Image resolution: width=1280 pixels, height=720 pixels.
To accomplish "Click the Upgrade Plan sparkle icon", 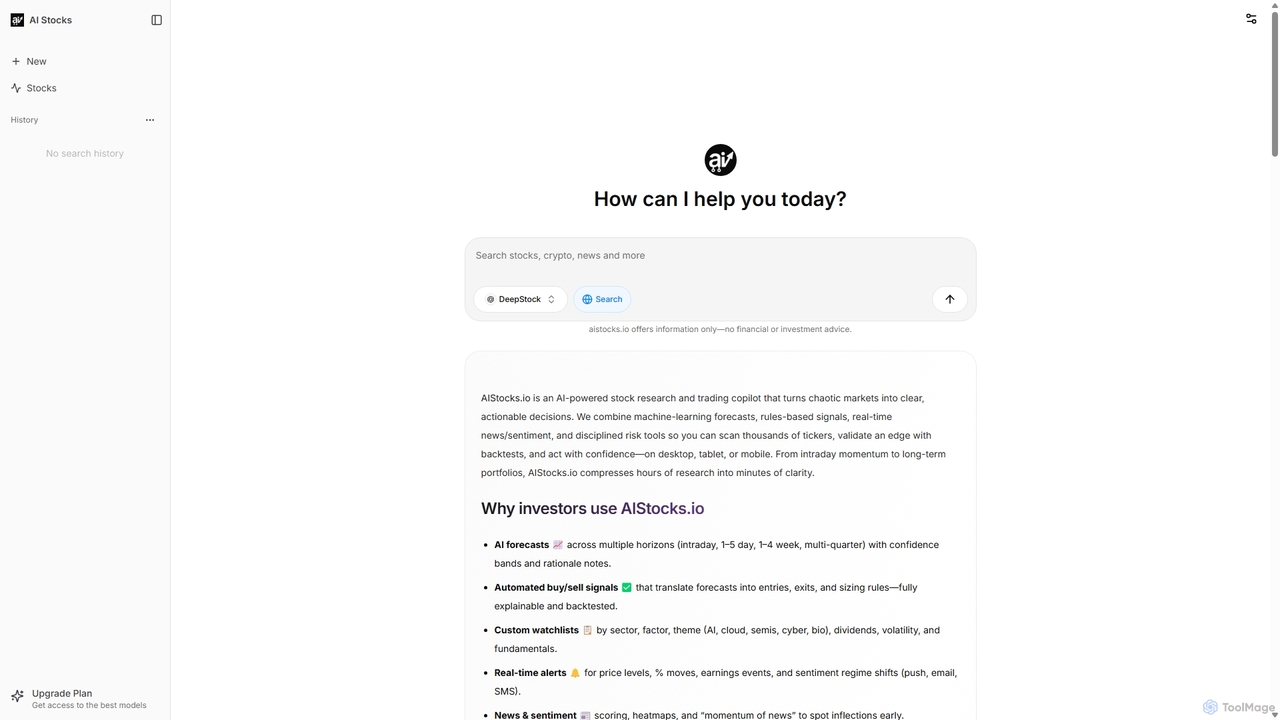I will pyautogui.click(x=17, y=696).
